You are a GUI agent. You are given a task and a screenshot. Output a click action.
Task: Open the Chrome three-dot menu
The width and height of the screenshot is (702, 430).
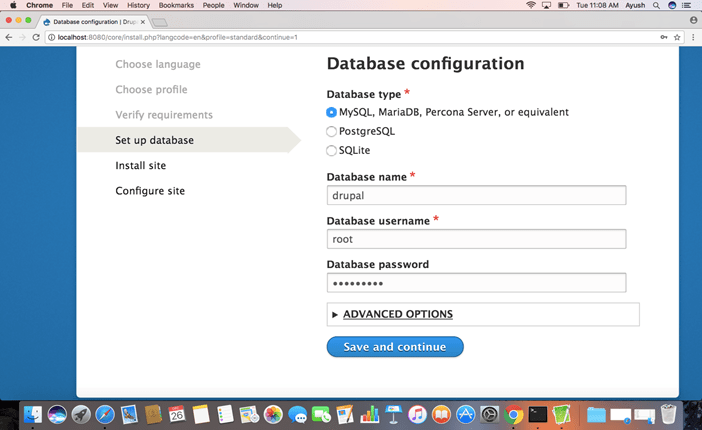tap(693, 37)
